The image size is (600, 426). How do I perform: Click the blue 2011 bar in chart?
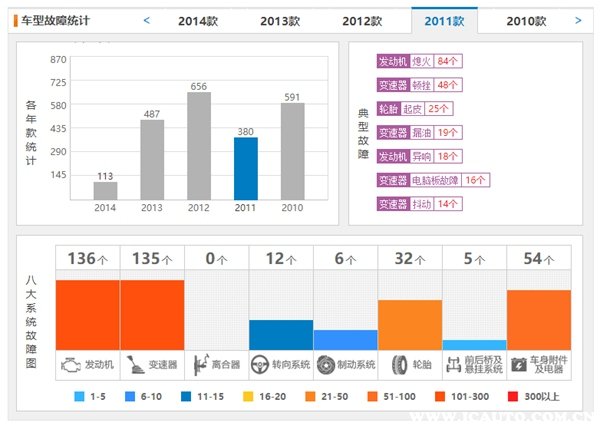[x=246, y=168]
